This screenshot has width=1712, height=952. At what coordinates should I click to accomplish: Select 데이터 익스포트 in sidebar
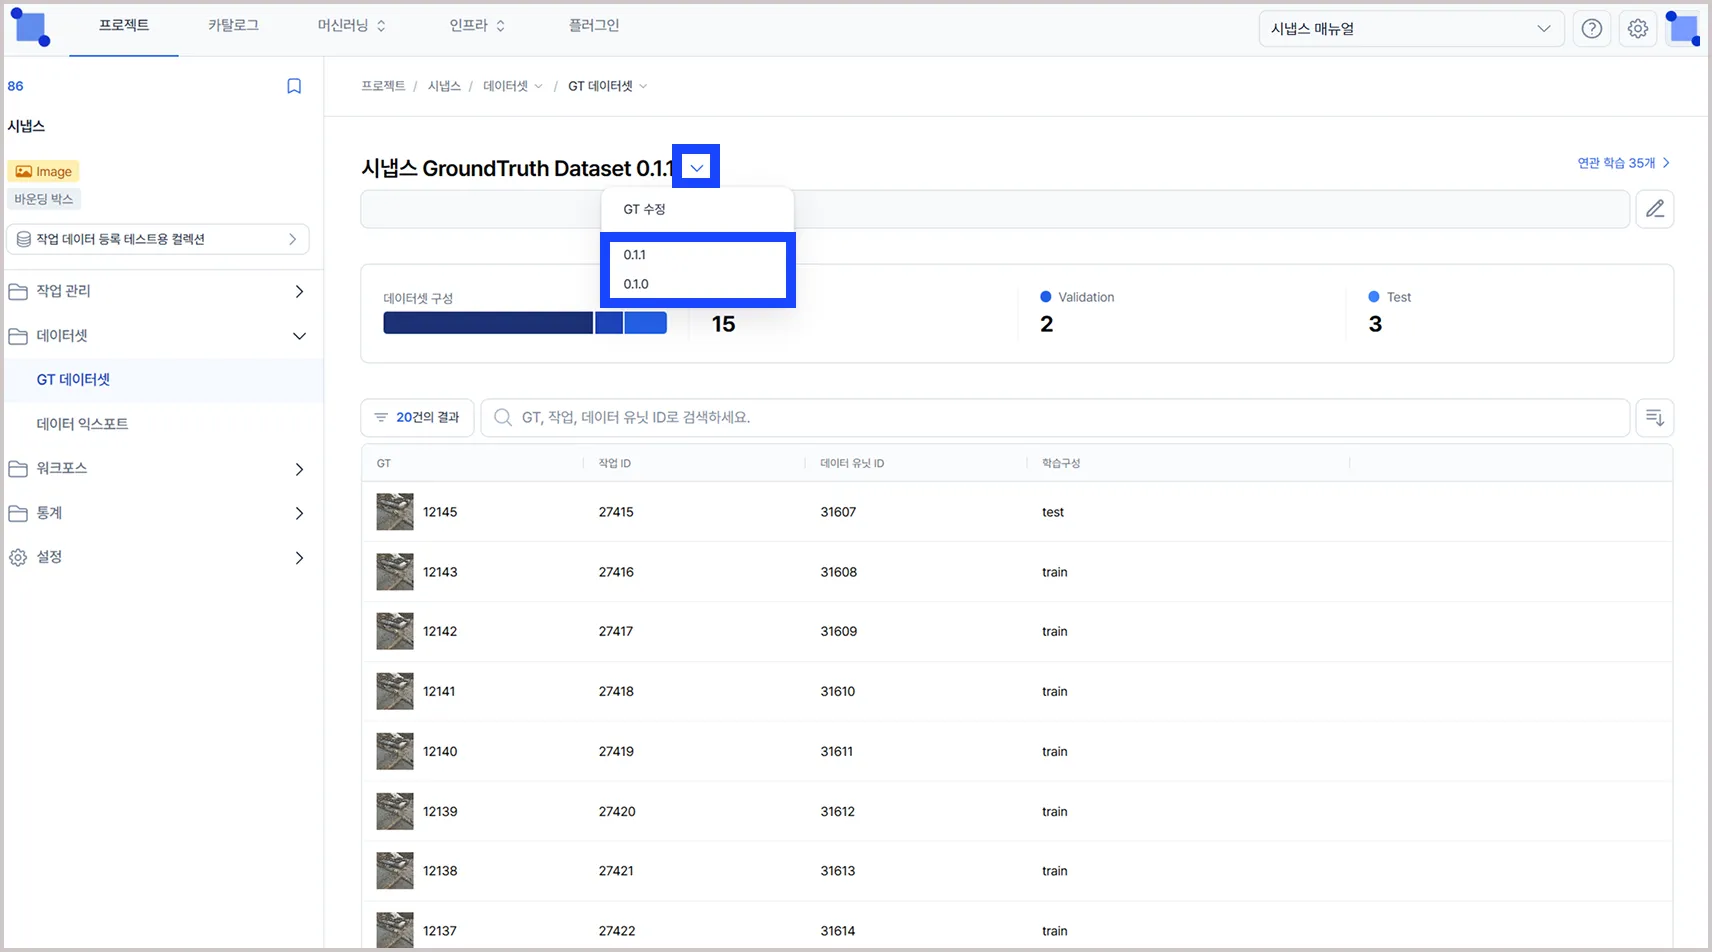[82, 424]
